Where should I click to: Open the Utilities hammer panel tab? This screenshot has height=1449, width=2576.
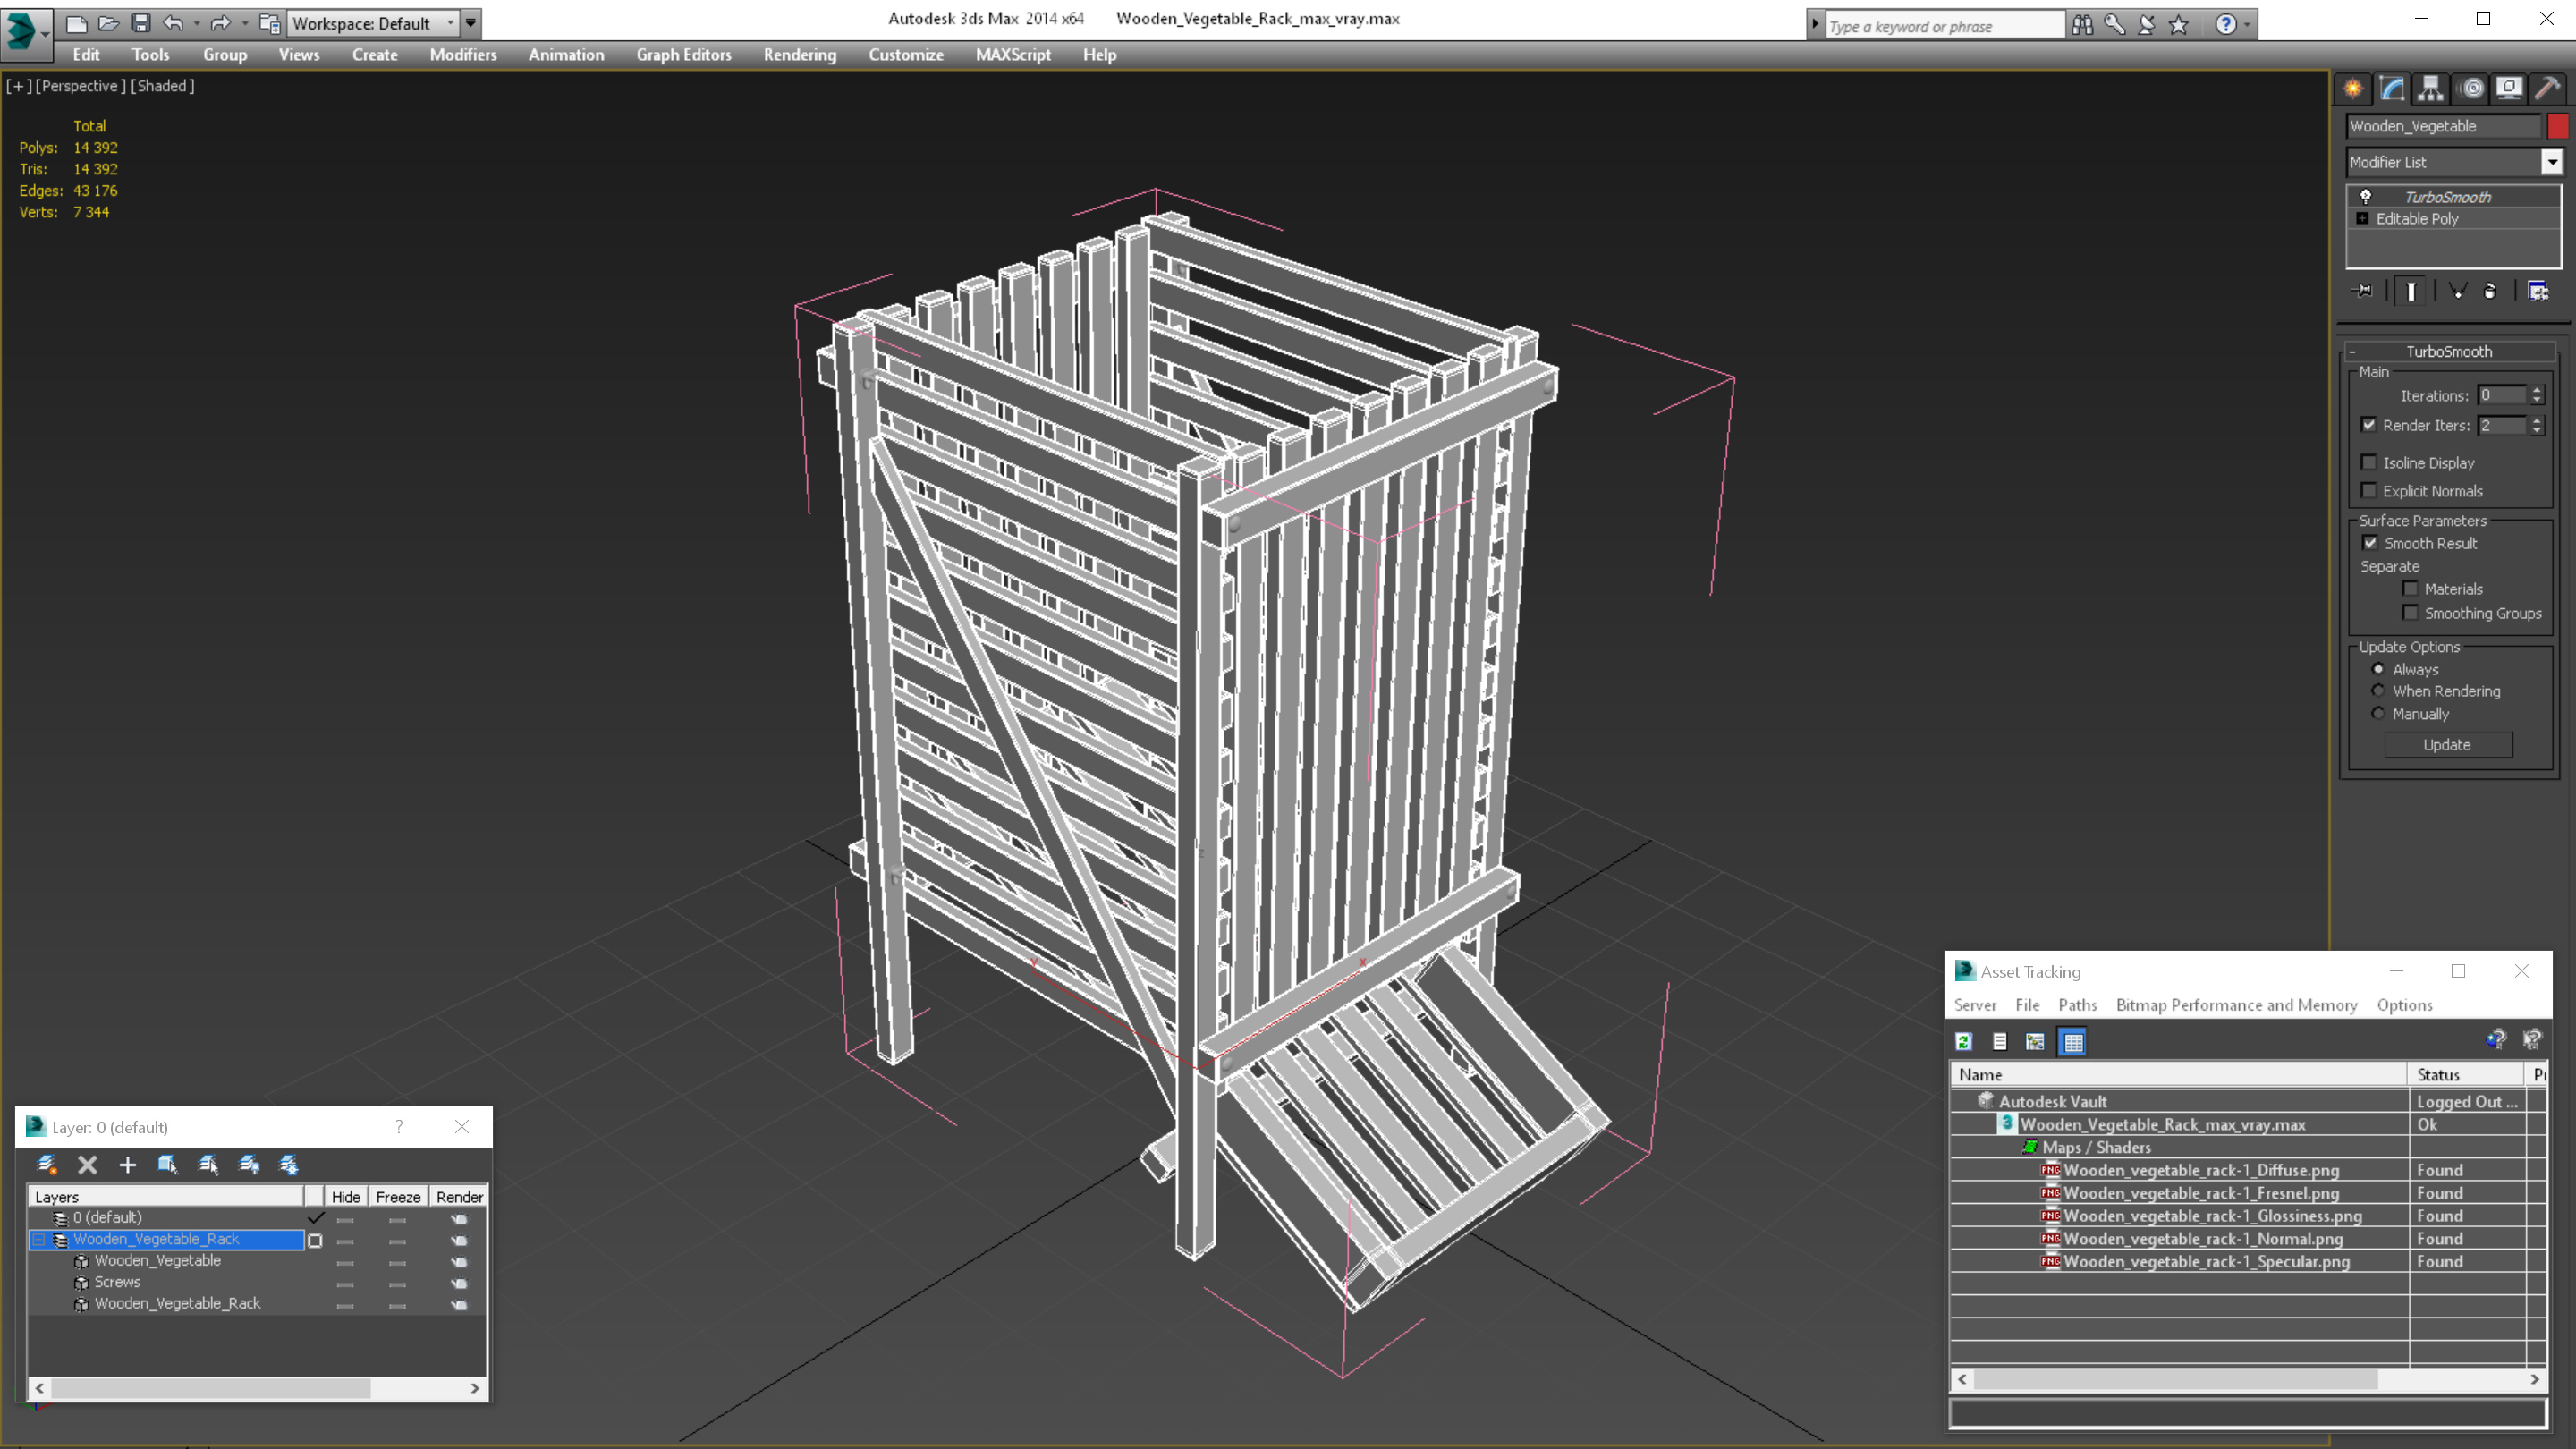coord(2547,89)
